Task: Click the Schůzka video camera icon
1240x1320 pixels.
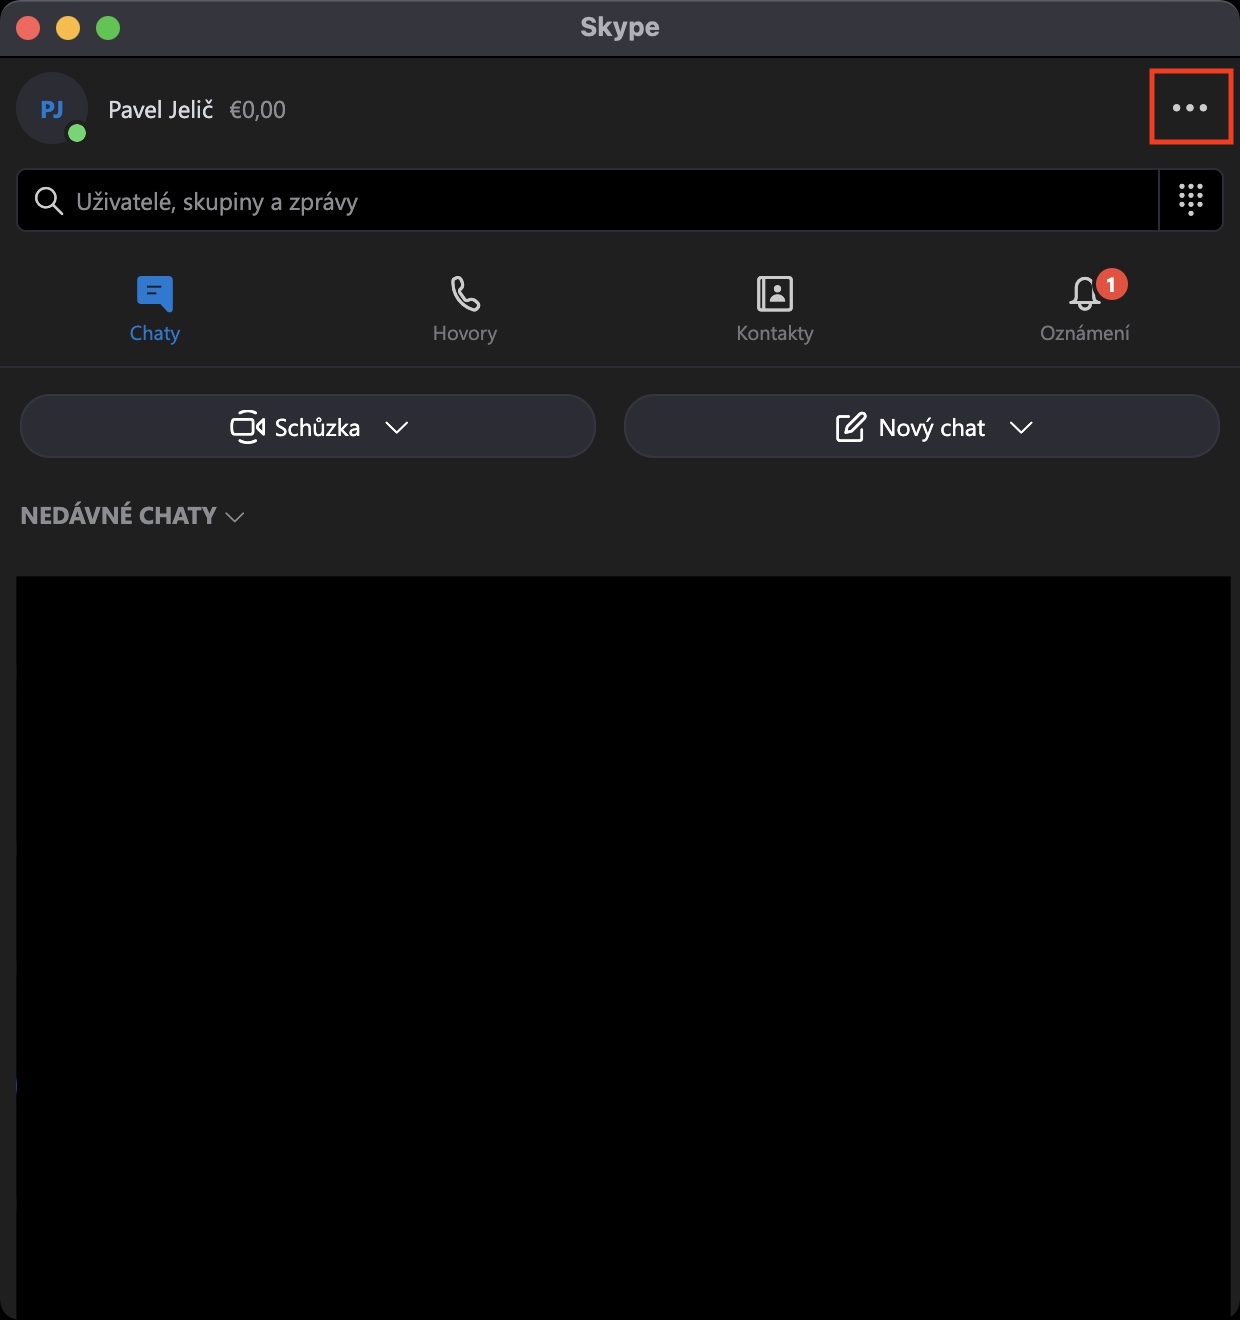Action: pyautogui.click(x=247, y=427)
